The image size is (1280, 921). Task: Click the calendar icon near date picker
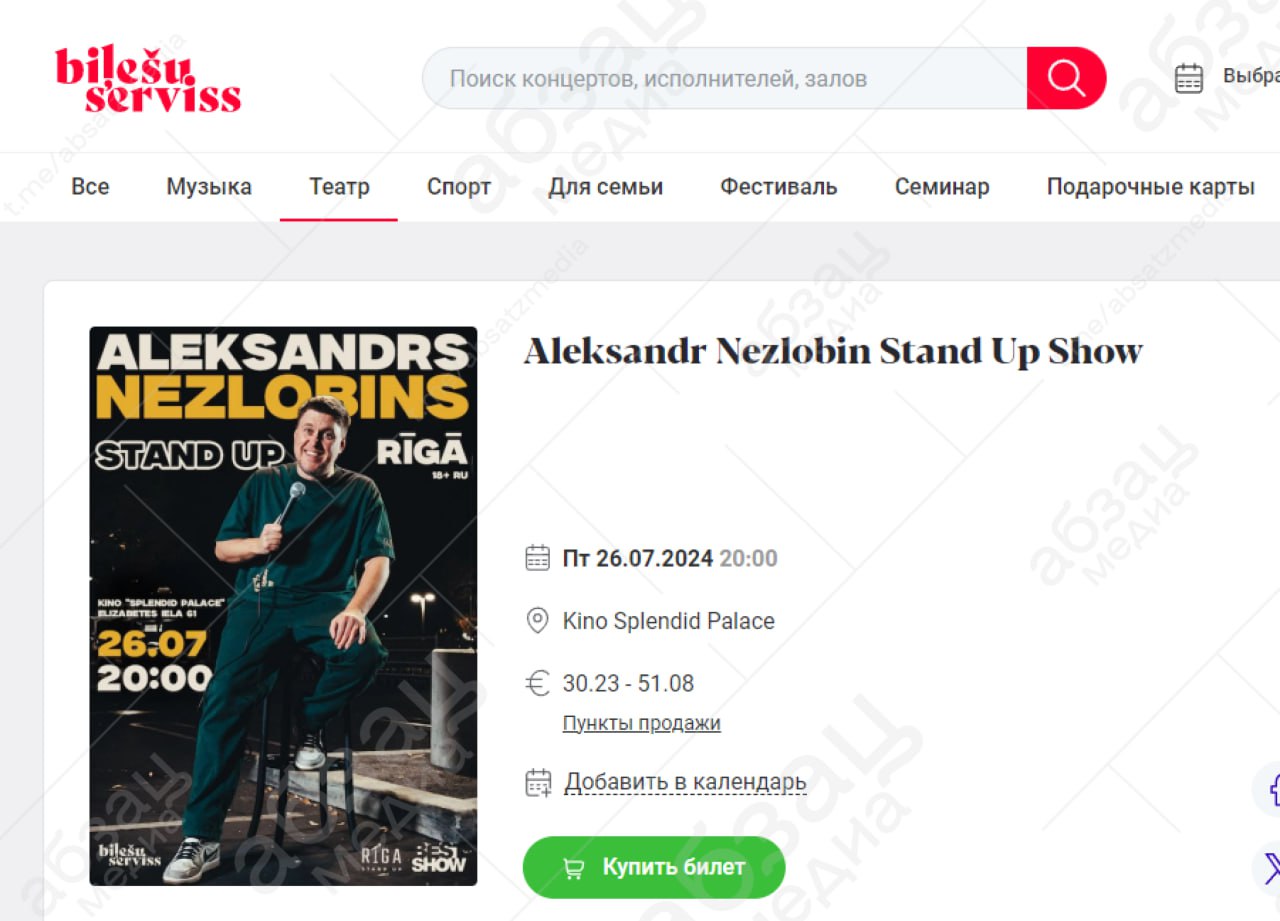click(1189, 78)
